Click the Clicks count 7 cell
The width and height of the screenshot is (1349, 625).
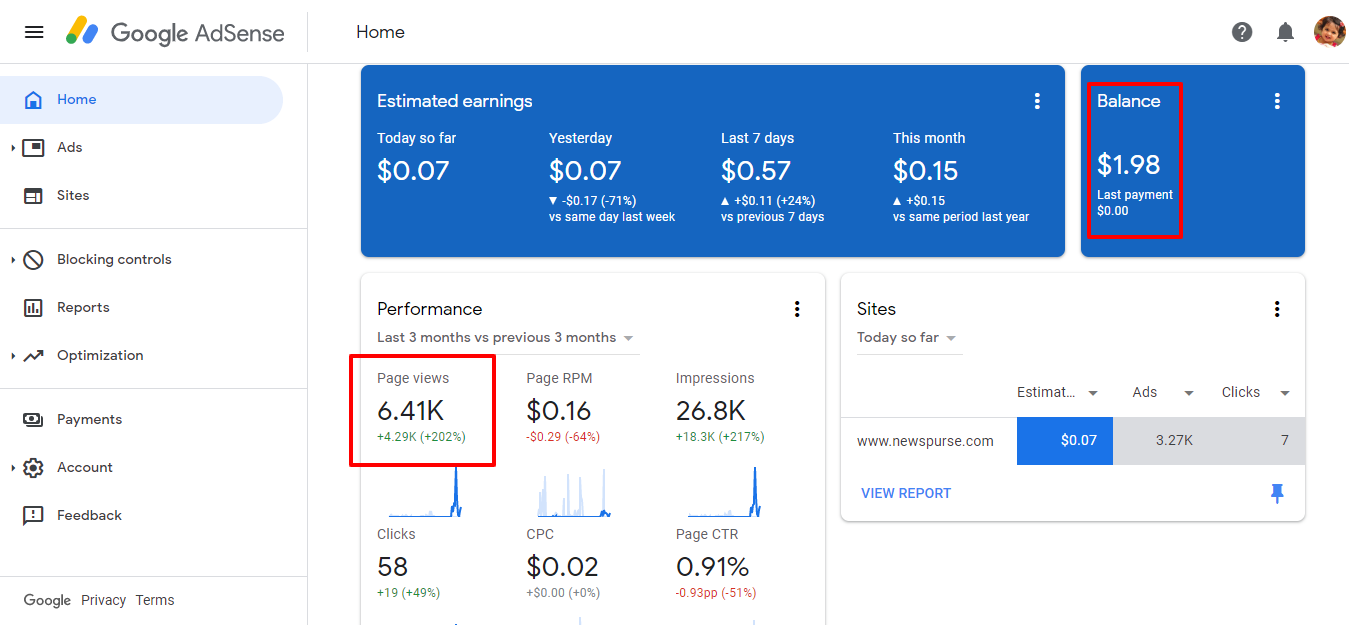pyautogui.click(x=1257, y=441)
